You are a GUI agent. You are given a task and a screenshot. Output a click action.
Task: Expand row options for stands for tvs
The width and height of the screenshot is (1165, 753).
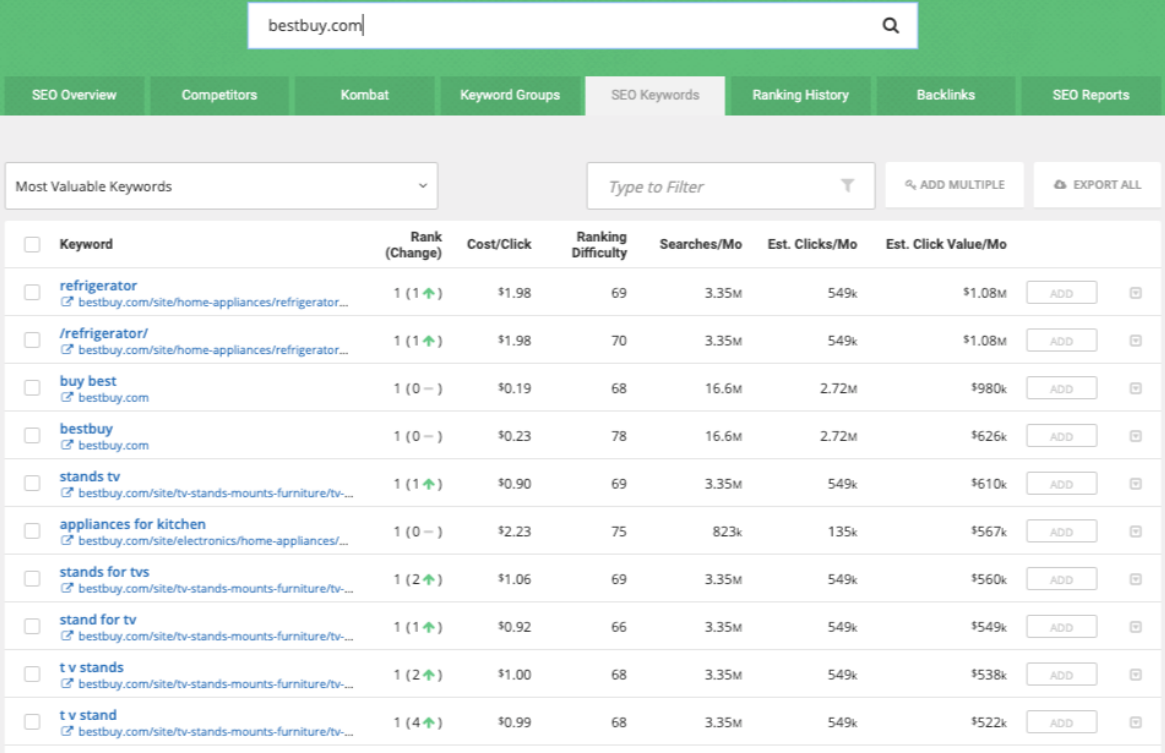click(x=1135, y=579)
